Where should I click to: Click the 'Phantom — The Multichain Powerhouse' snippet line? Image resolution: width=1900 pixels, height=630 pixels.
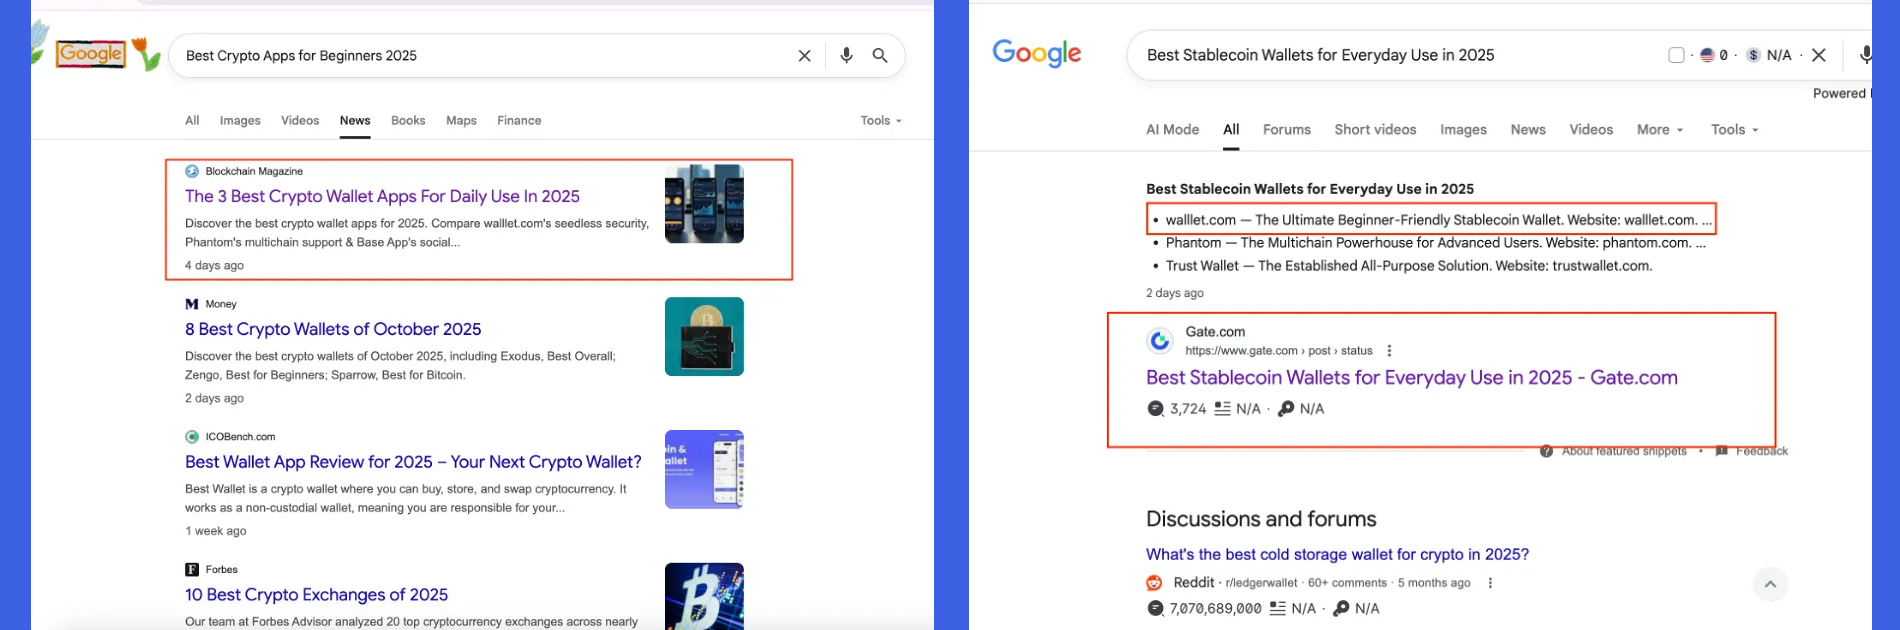[x=1435, y=243]
